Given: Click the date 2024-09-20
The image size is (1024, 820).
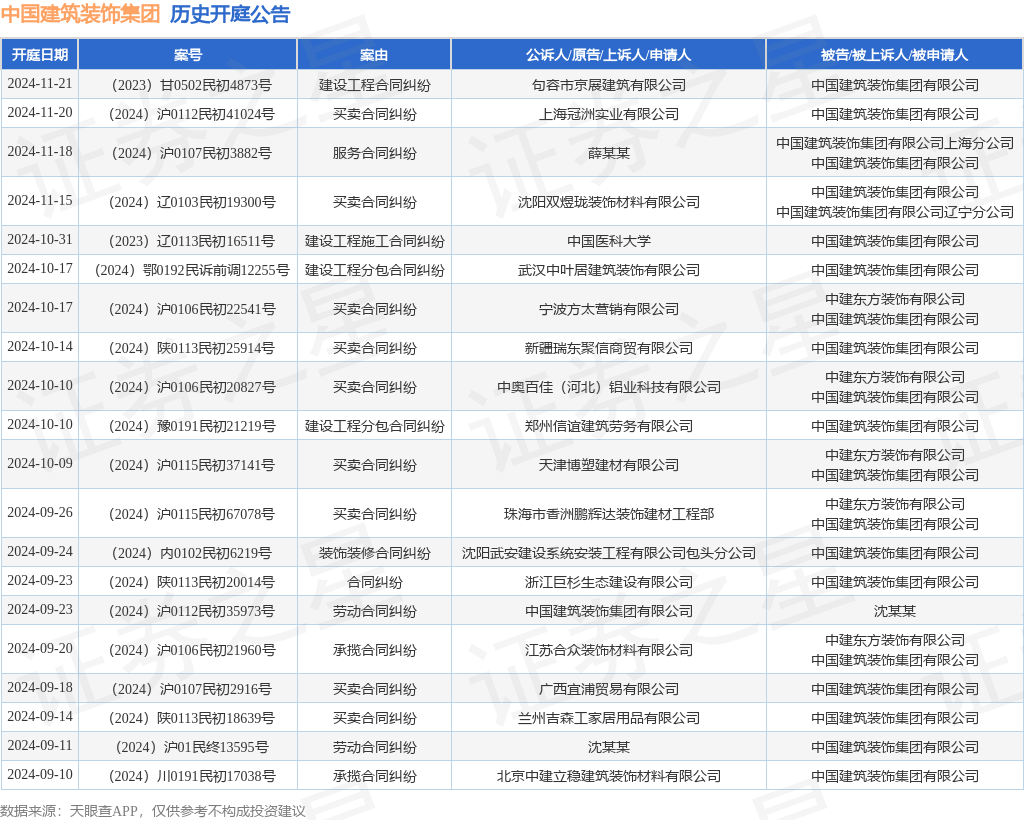Looking at the screenshot, I should click(40, 648).
